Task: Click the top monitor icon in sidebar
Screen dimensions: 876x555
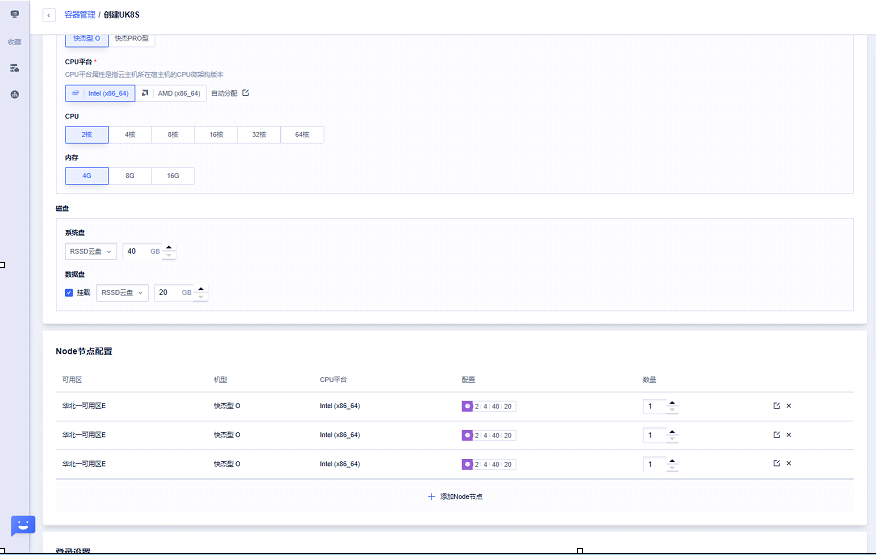Action: coord(14,15)
